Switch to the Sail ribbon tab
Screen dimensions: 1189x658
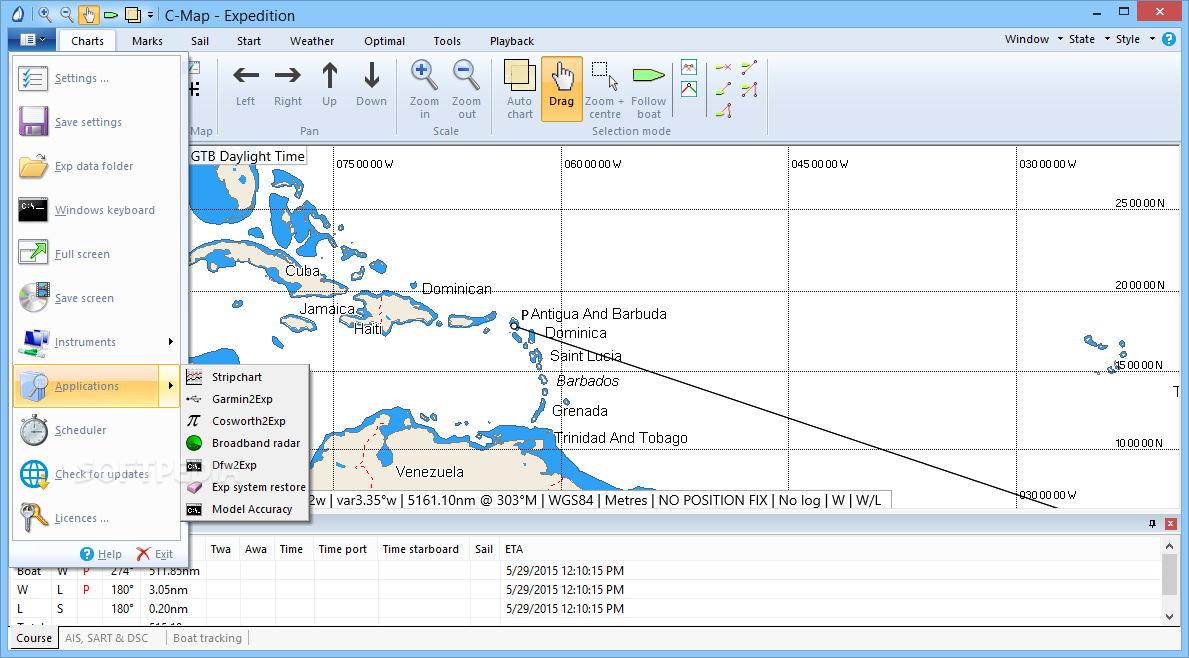(x=200, y=41)
